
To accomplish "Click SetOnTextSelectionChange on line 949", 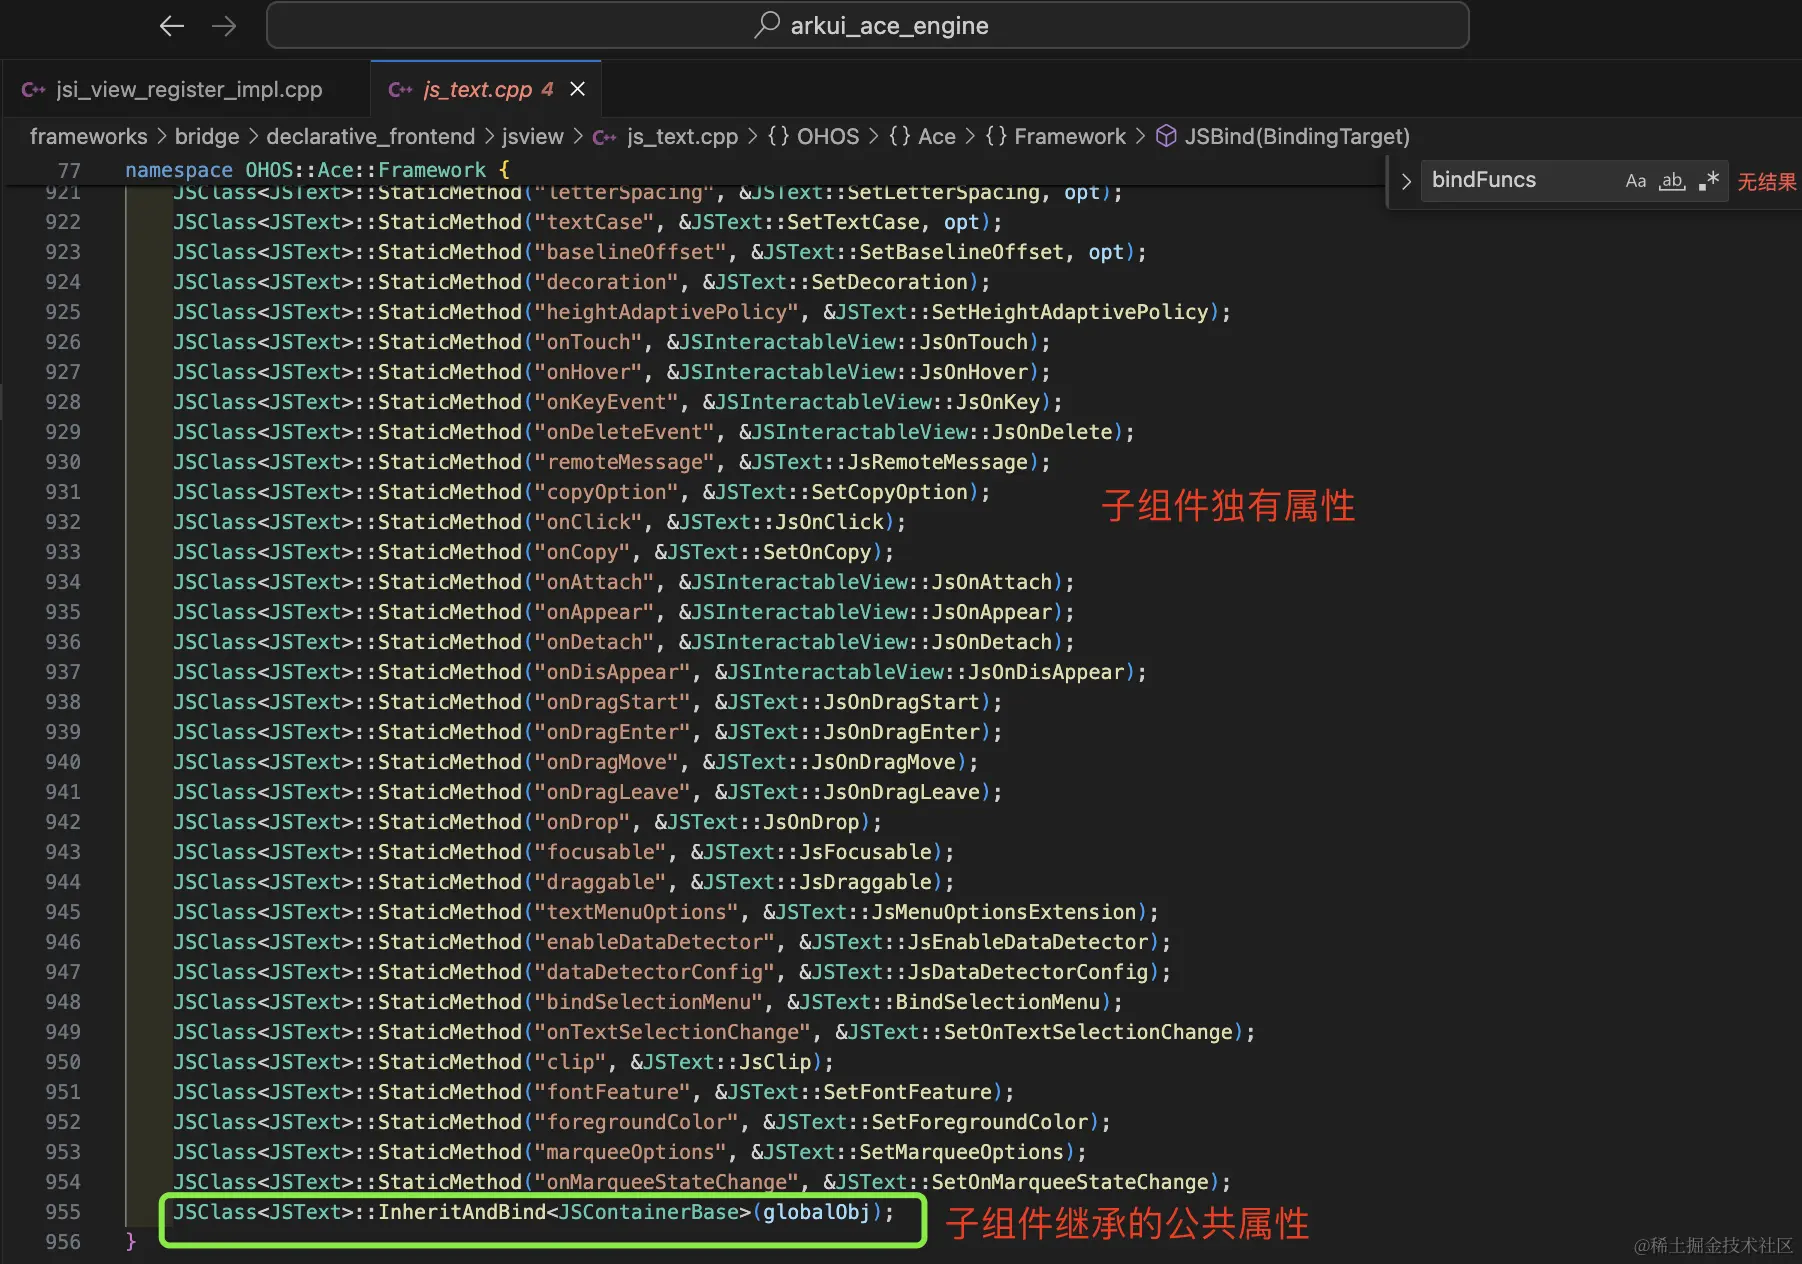I will click(x=1087, y=1032).
